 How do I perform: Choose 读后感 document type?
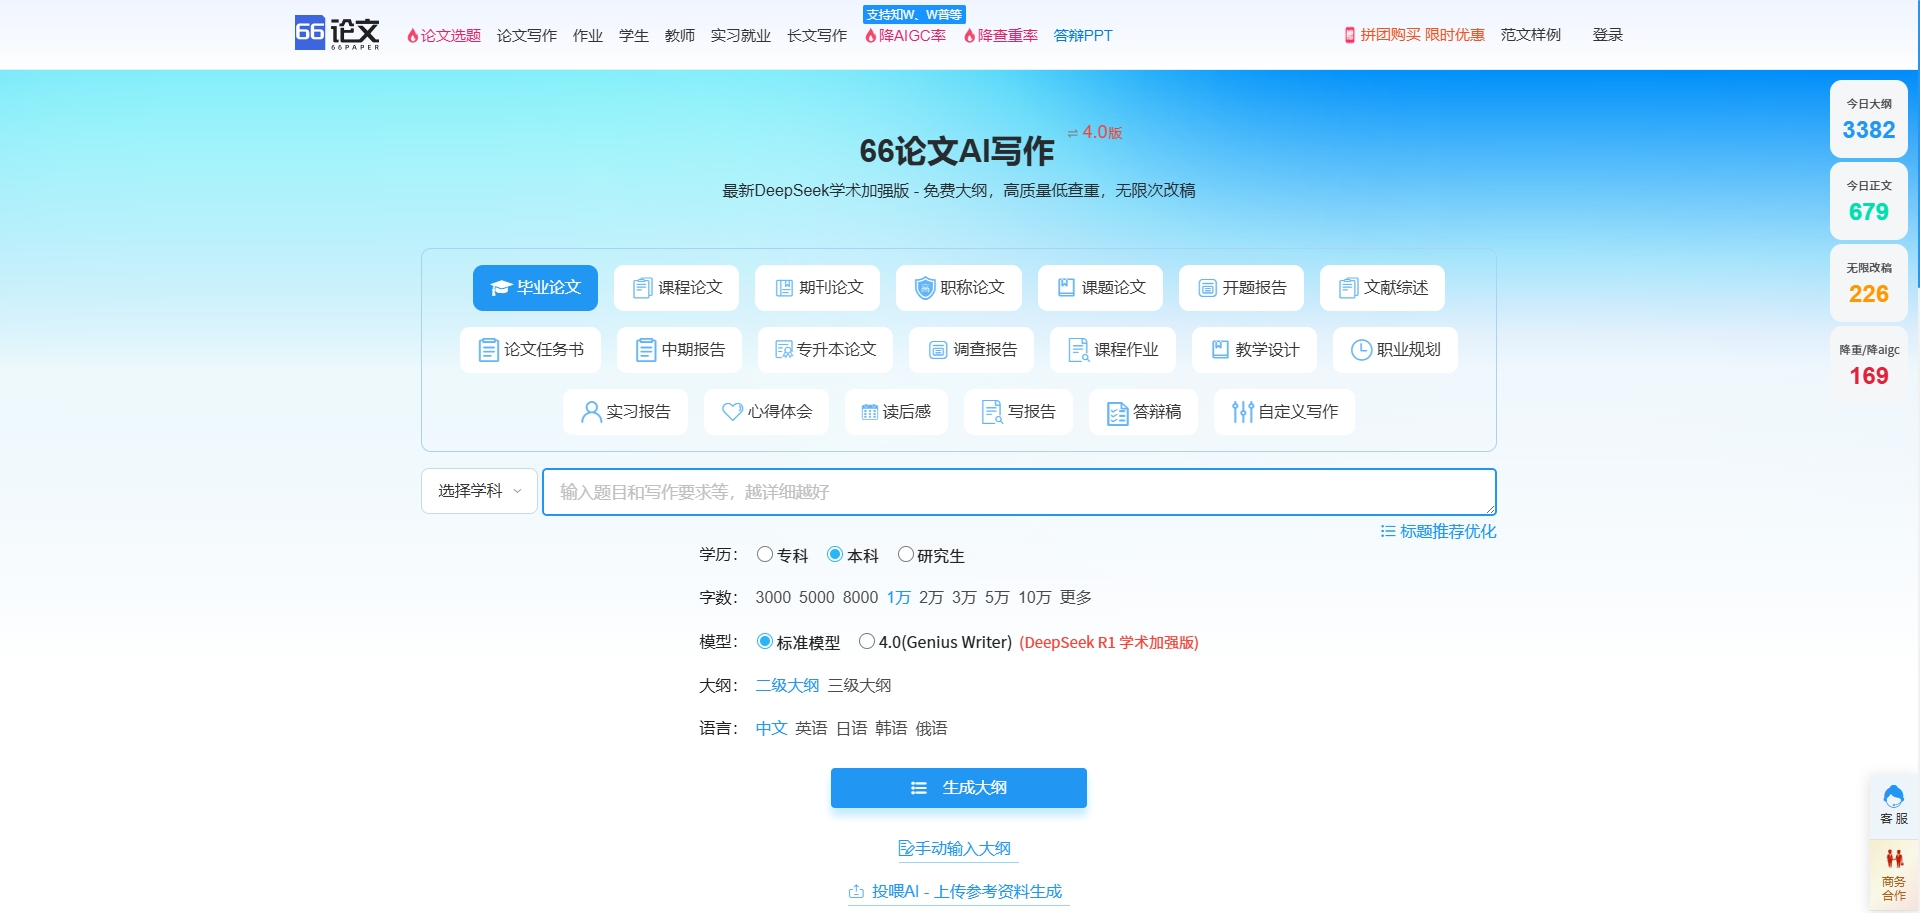click(x=896, y=412)
